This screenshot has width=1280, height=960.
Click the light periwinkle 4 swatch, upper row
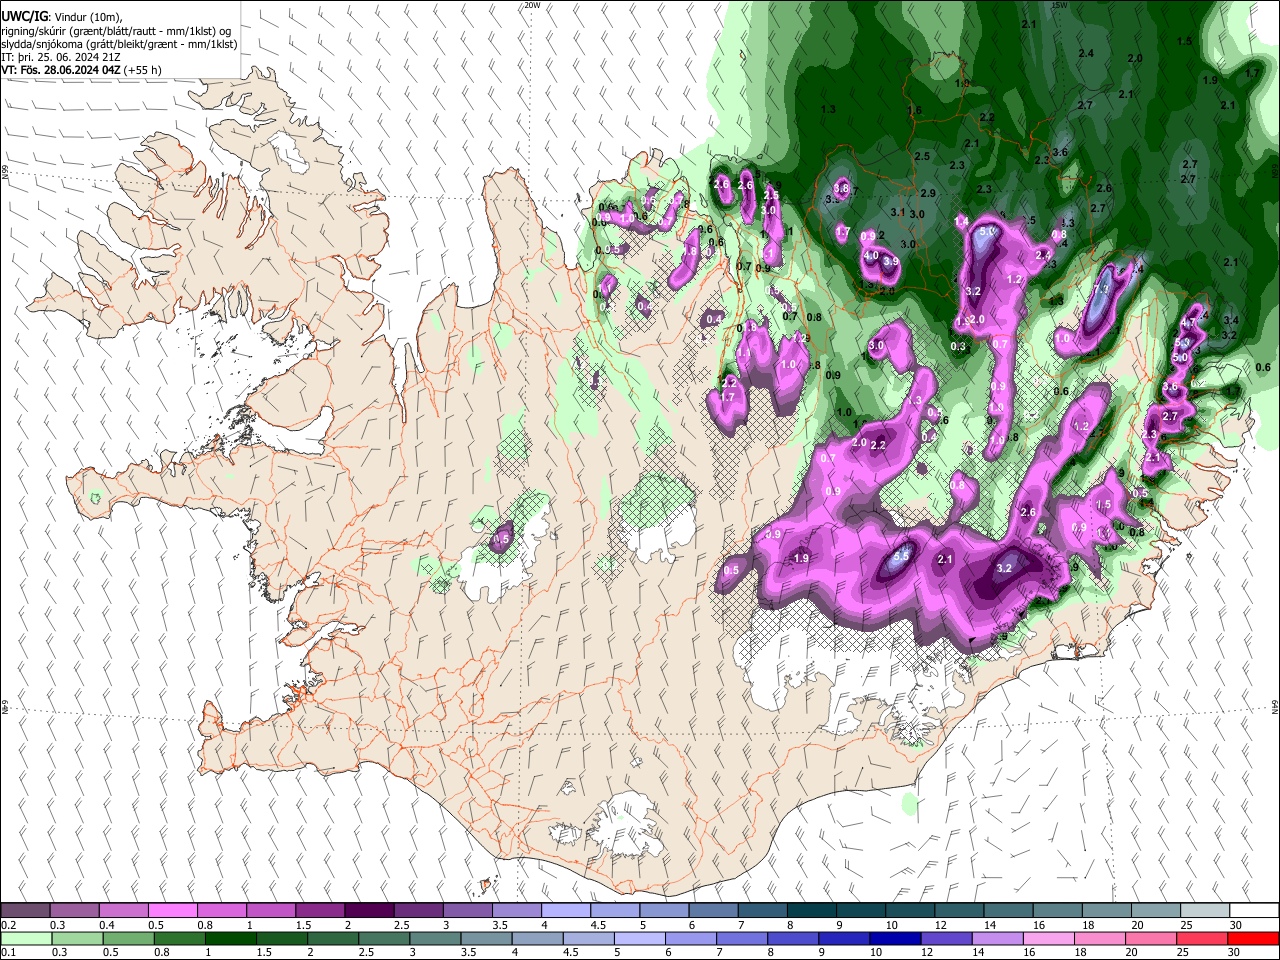click(x=566, y=911)
